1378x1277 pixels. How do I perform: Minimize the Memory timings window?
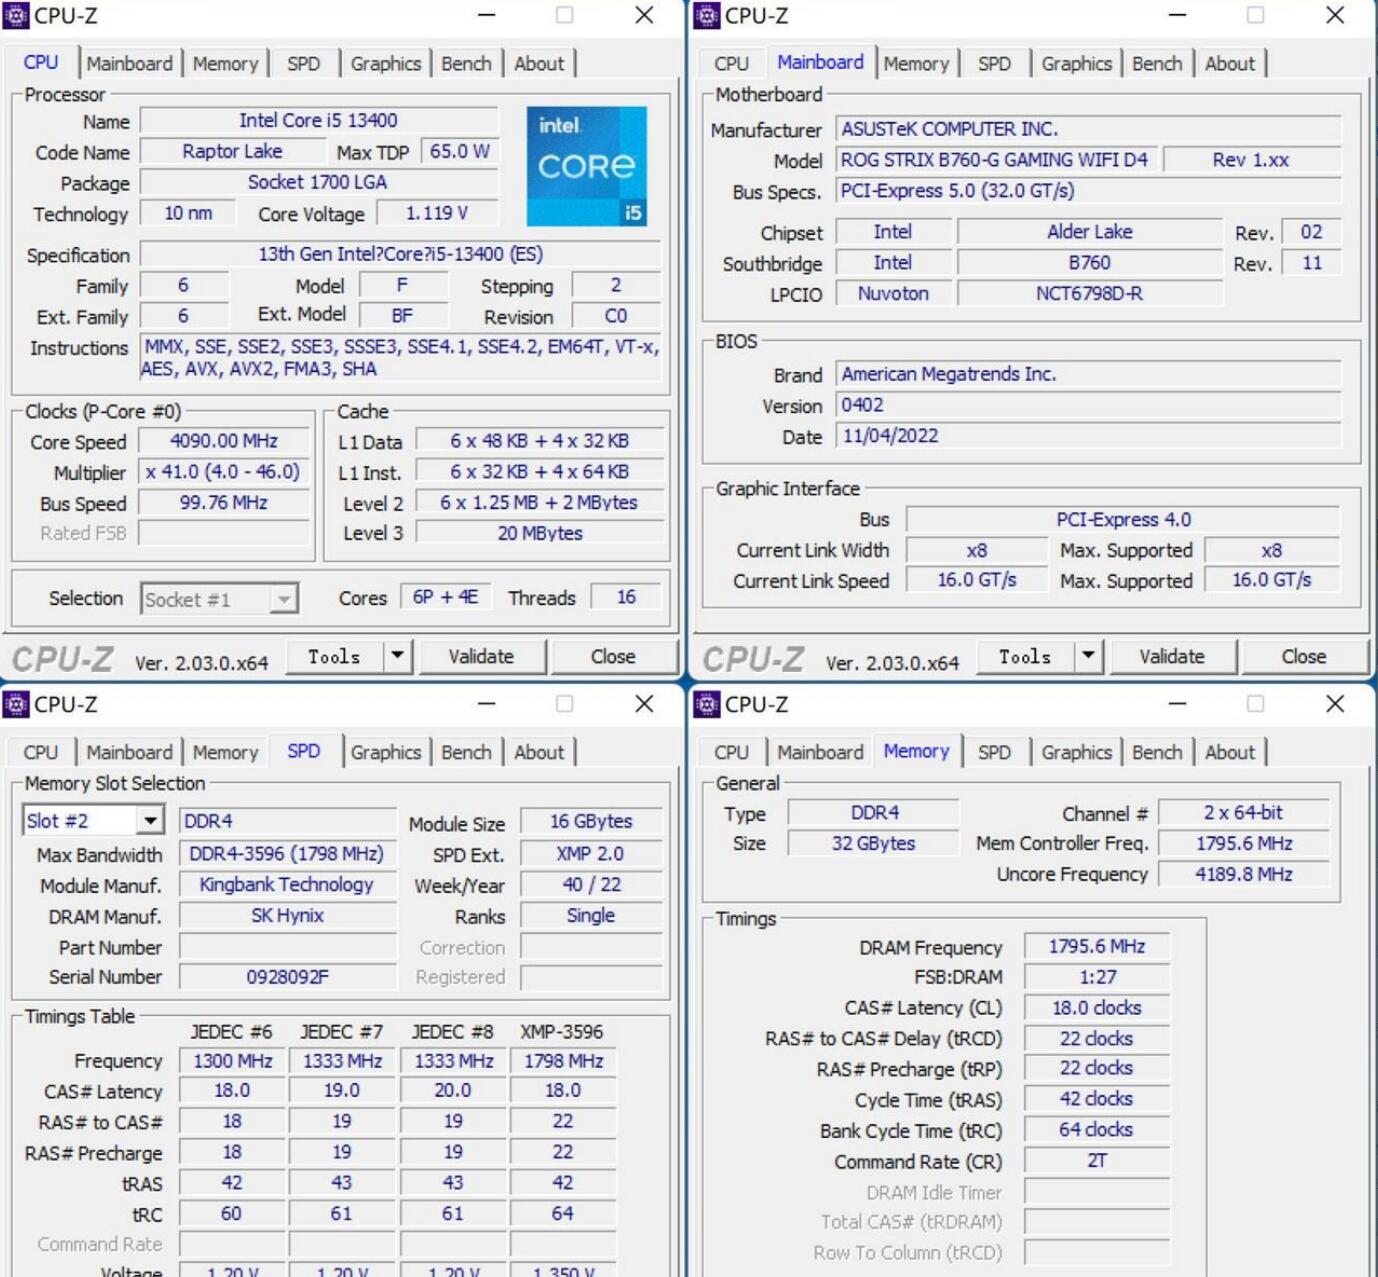(1177, 704)
